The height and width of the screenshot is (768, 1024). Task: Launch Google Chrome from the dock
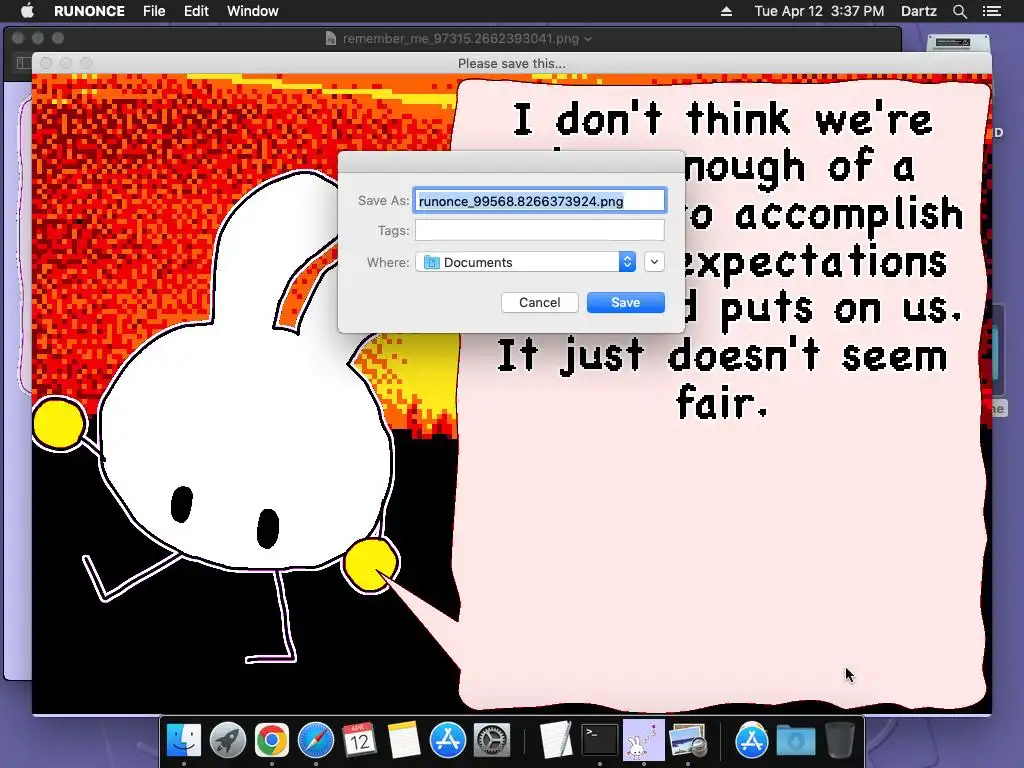point(272,741)
